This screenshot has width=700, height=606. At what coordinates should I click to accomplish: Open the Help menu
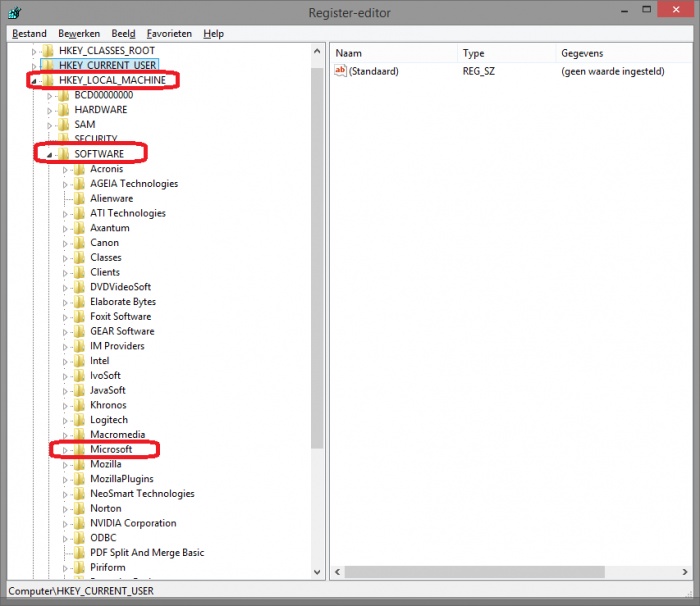[213, 33]
